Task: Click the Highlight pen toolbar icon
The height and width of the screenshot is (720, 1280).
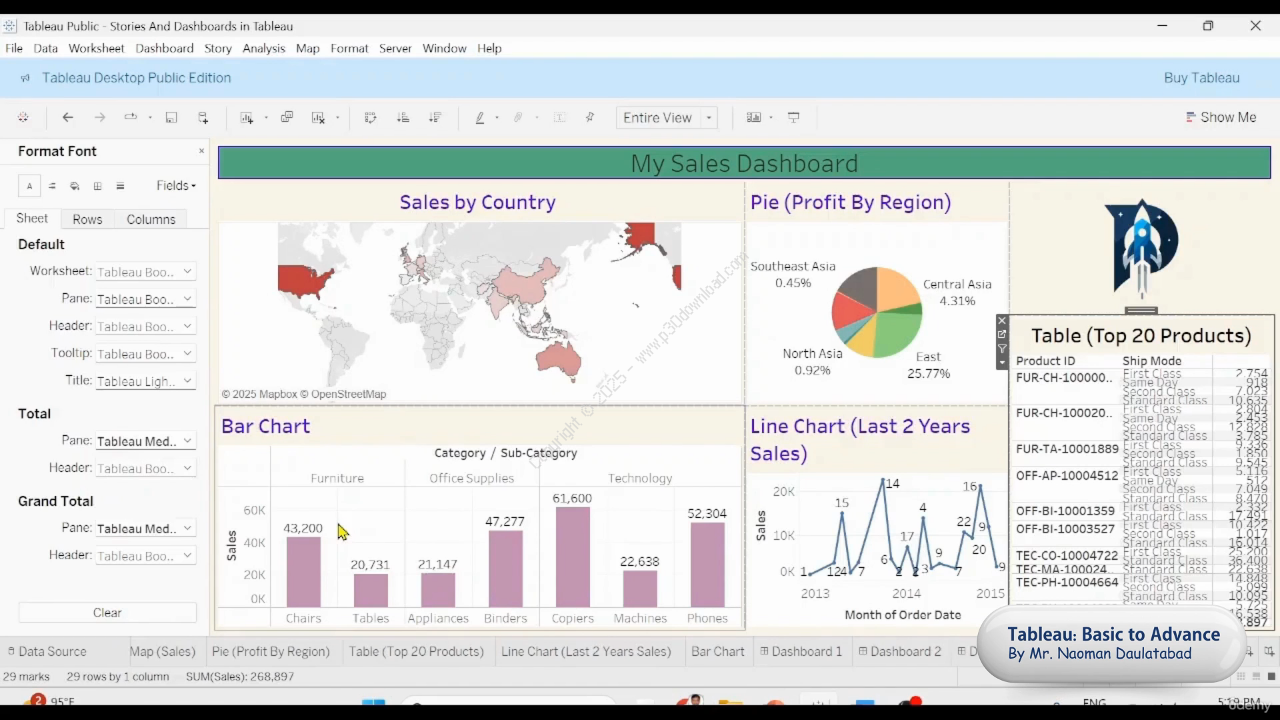Action: click(x=480, y=118)
